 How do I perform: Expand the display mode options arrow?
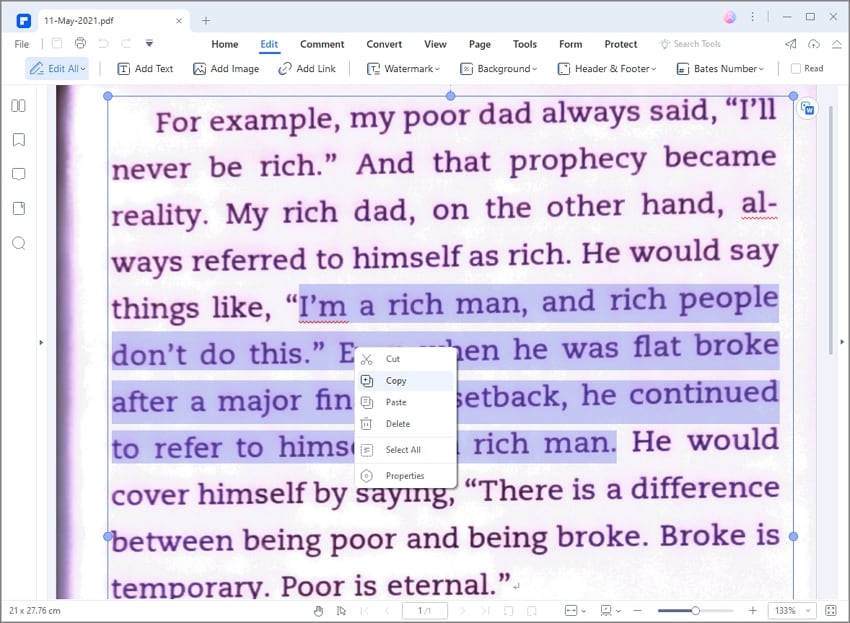[619, 611]
